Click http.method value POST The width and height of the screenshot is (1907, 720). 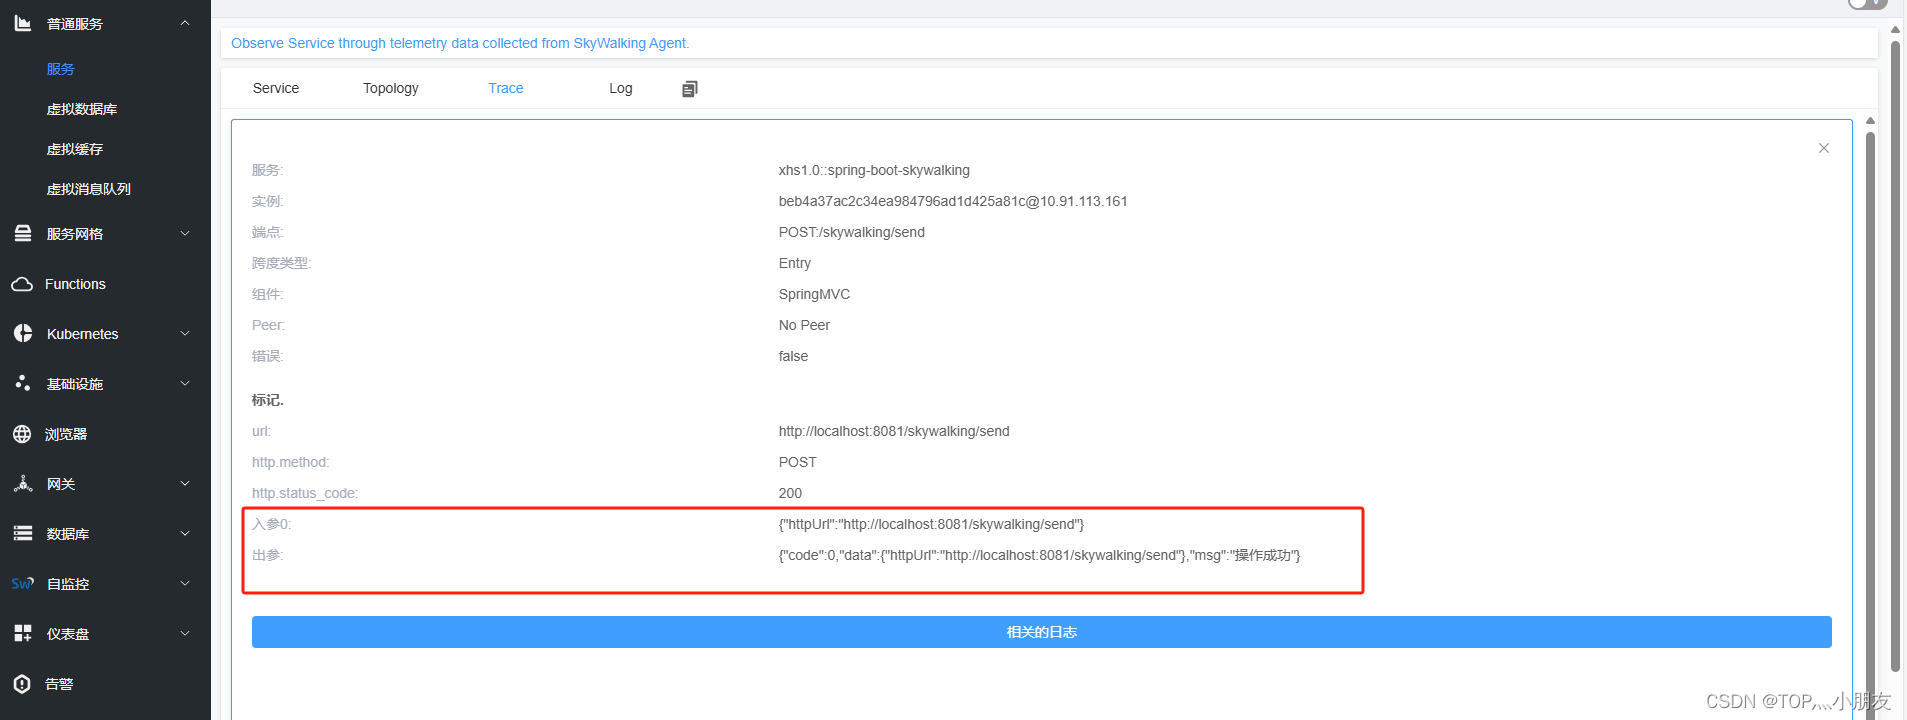[798, 462]
